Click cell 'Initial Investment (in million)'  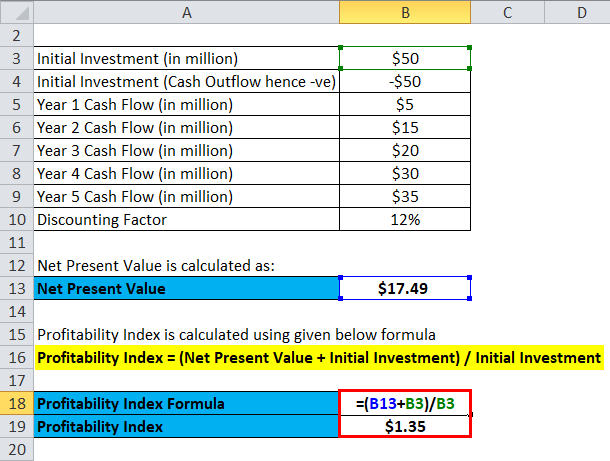click(186, 58)
